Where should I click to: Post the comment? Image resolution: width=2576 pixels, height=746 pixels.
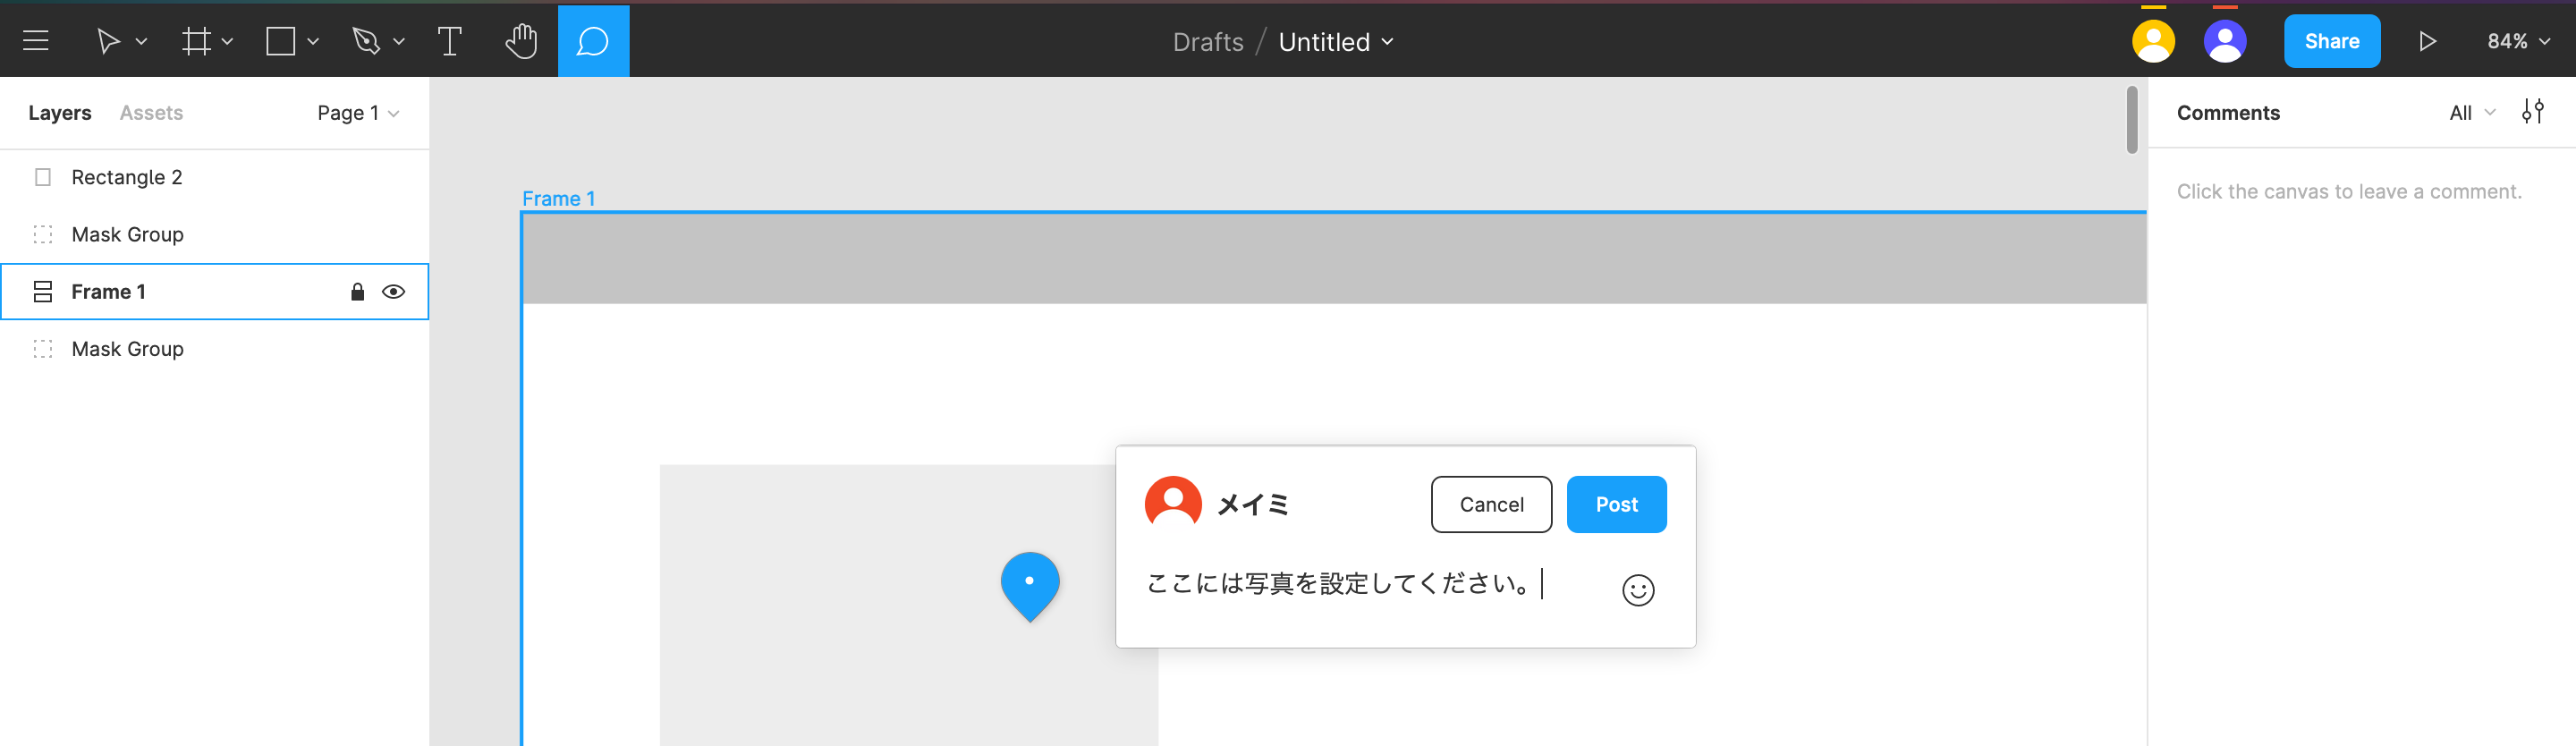tap(1616, 504)
